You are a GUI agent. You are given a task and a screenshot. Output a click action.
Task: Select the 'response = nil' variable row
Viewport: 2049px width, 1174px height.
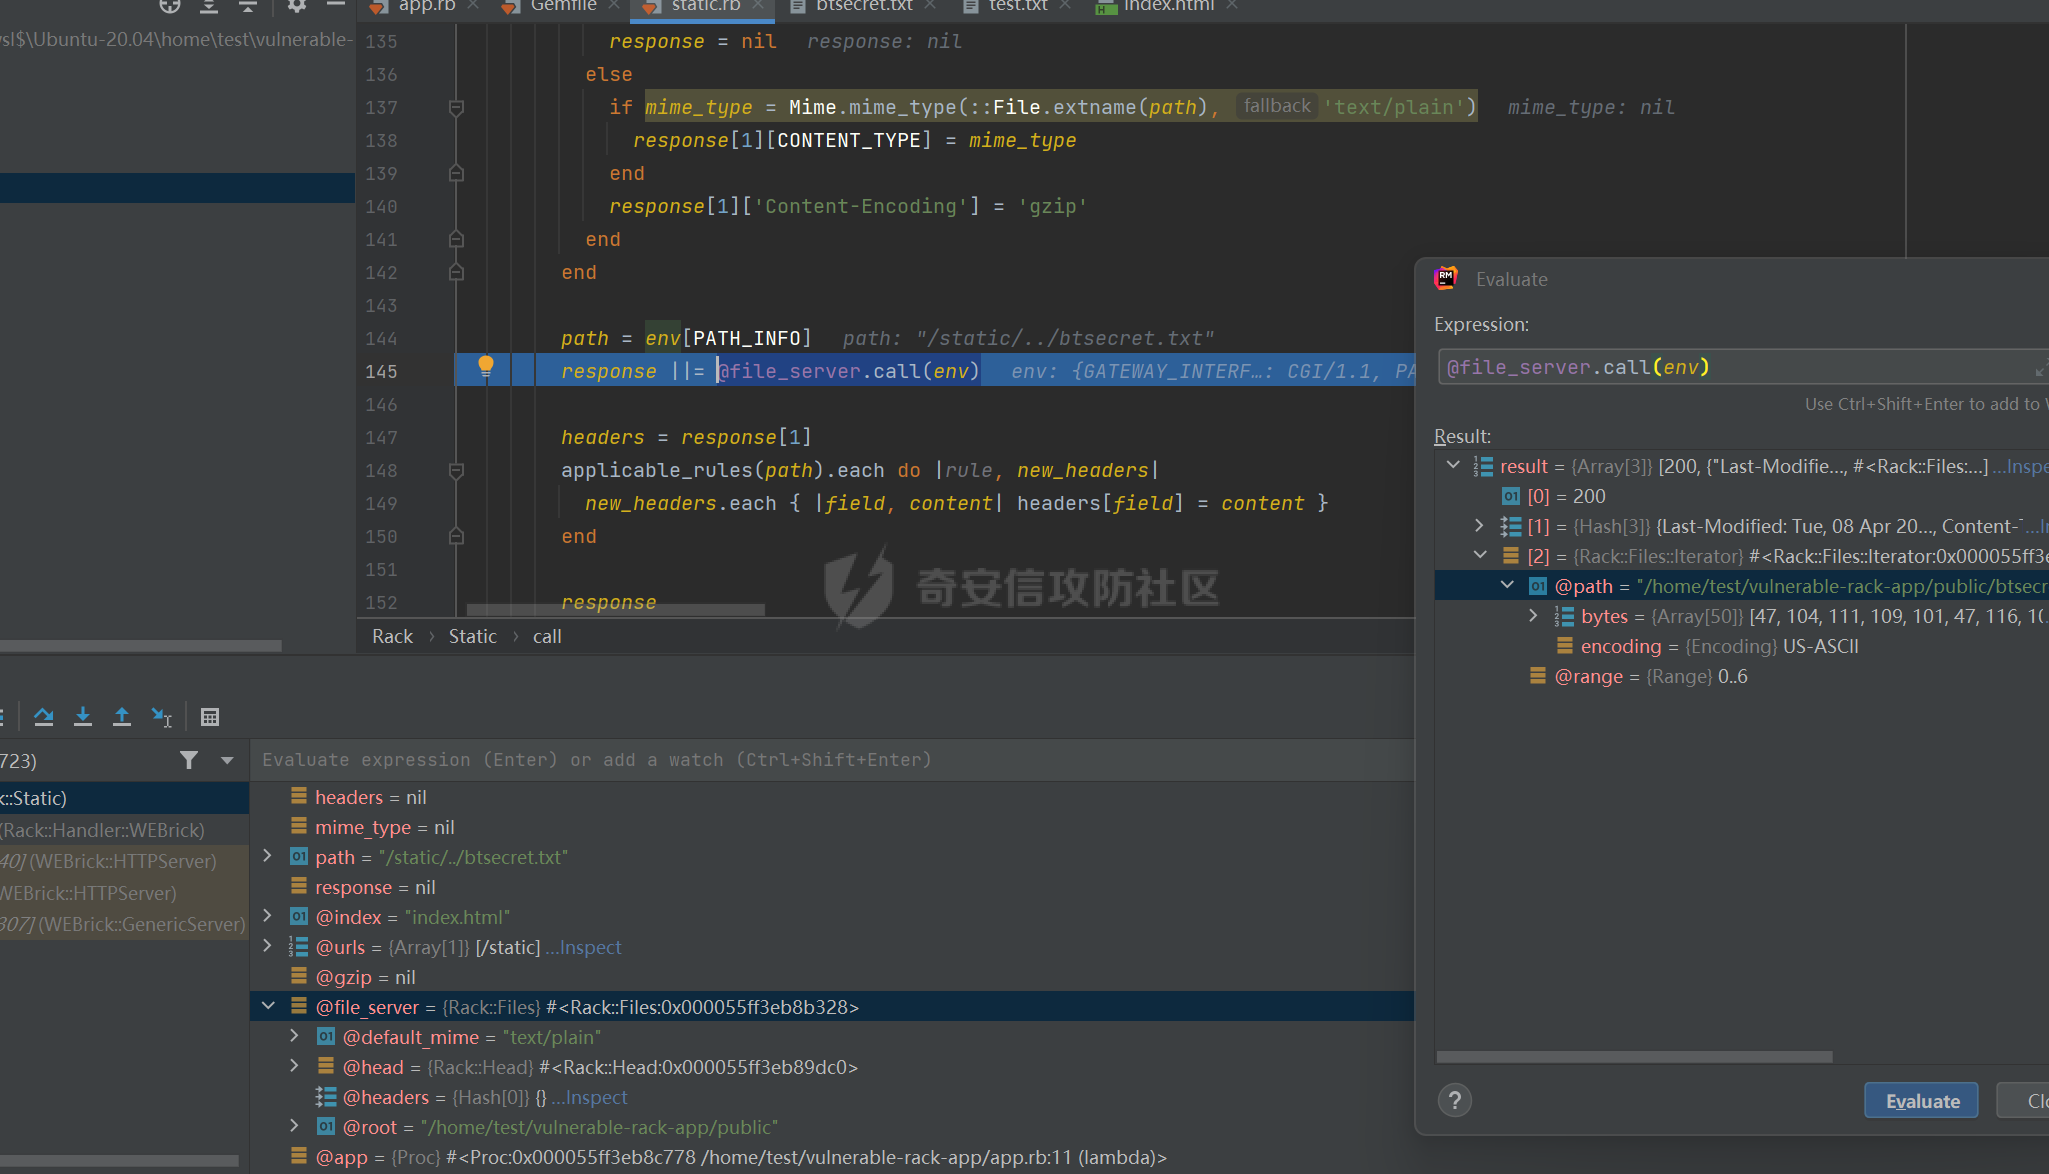click(x=832, y=887)
